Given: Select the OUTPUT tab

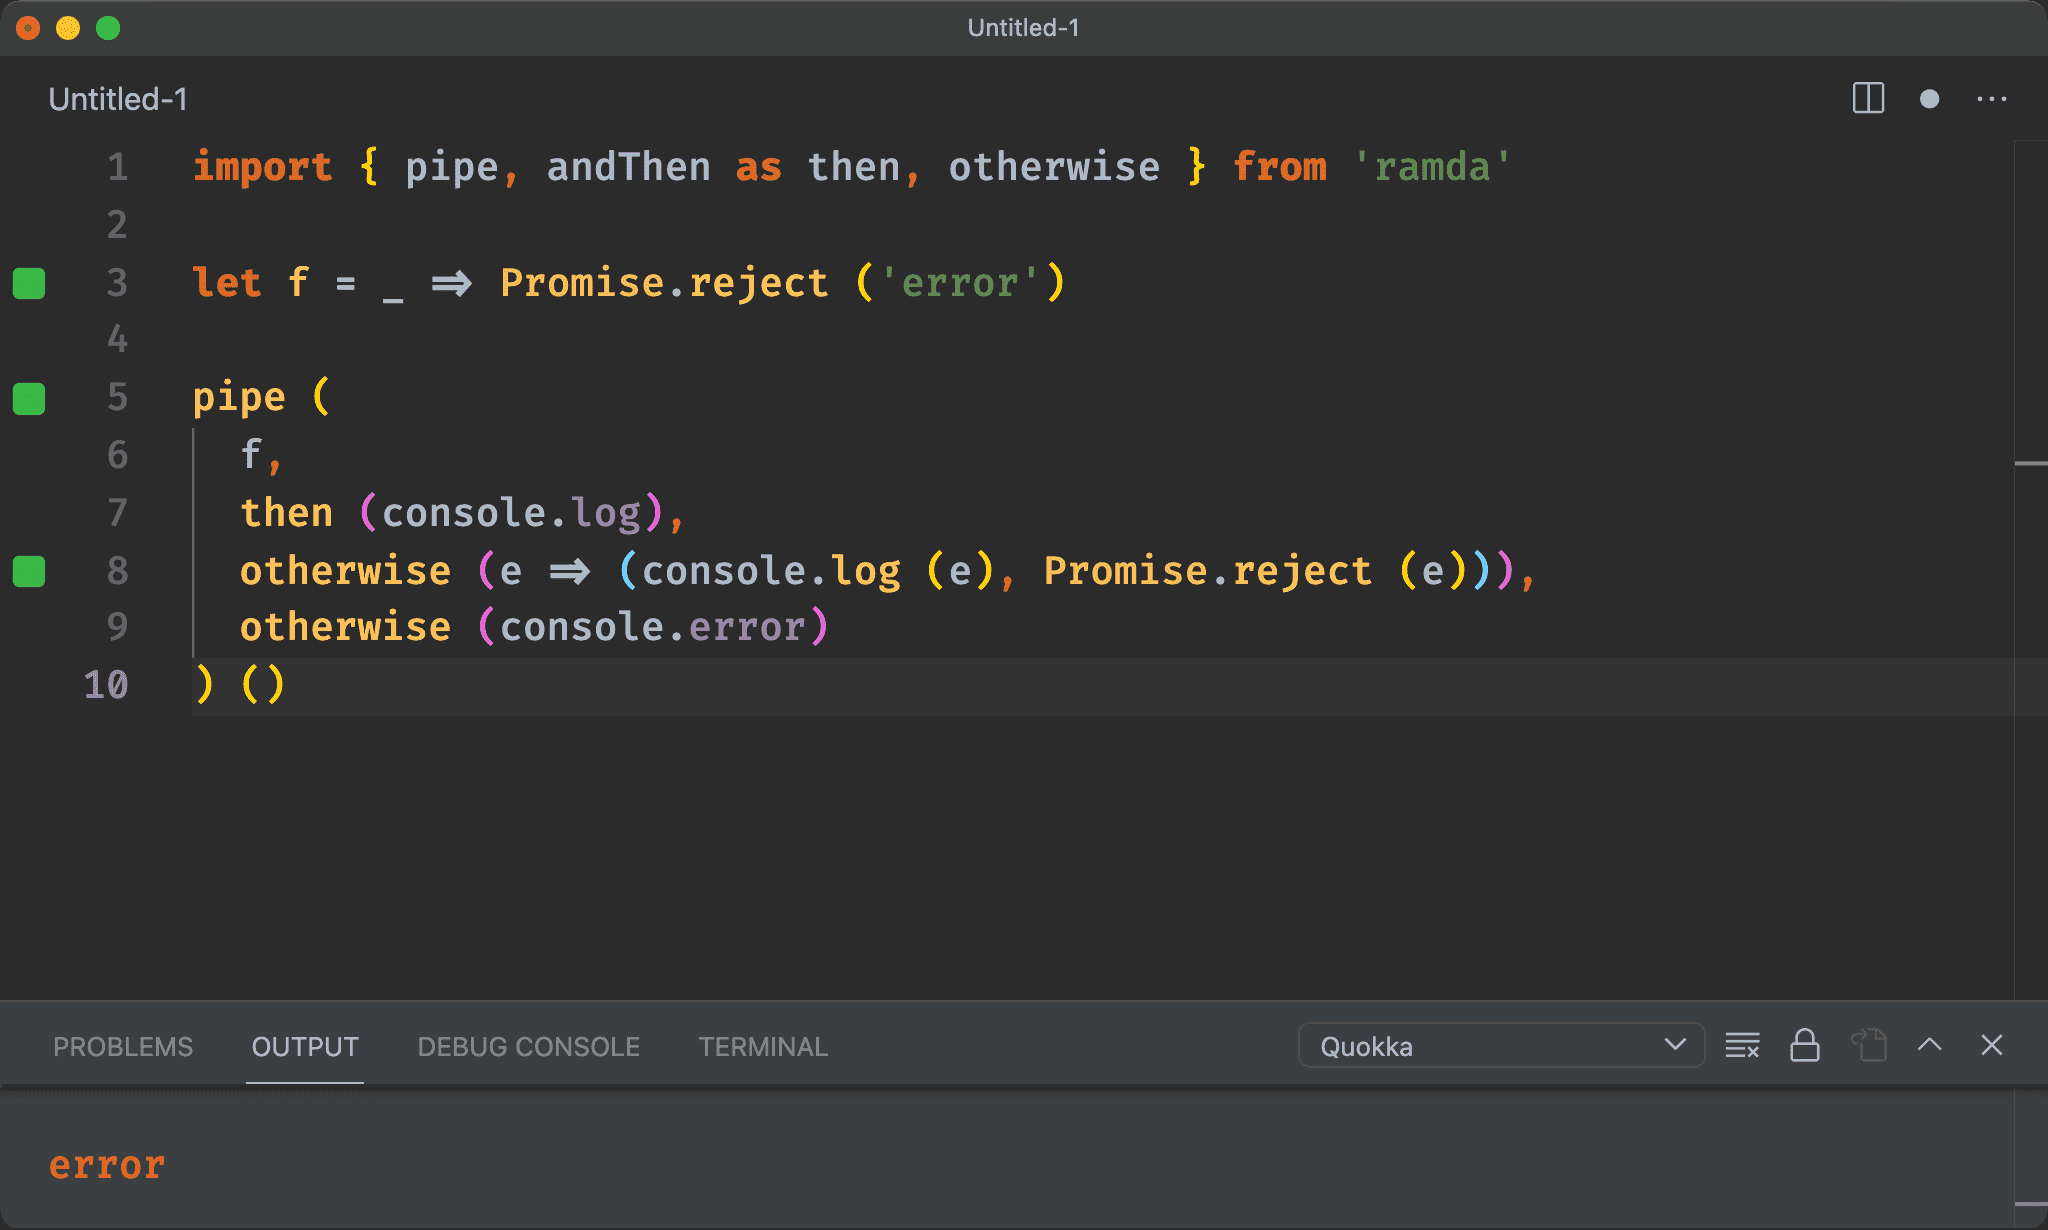Looking at the screenshot, I should (x=303, y=1046).
